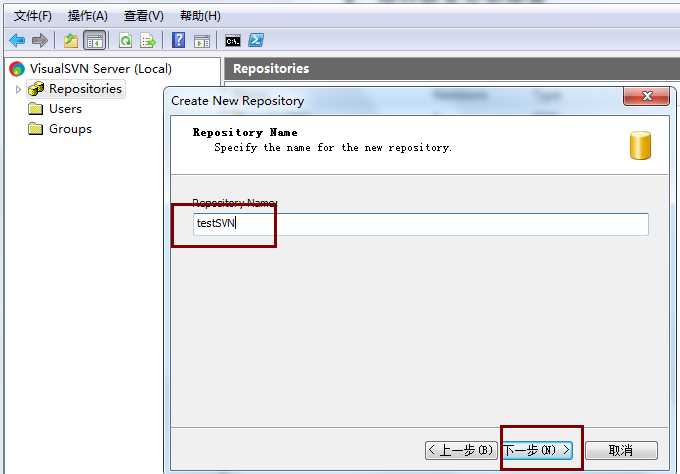Toggle the Show/Hide action pane icon

click(202, 41)
